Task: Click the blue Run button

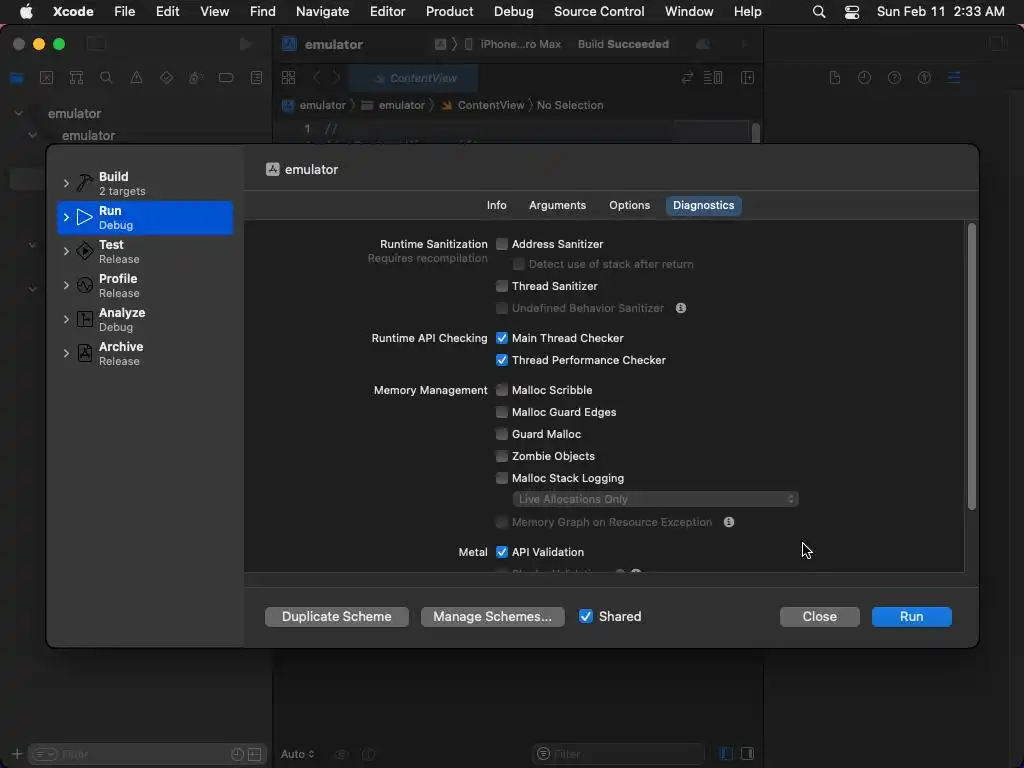Action: click(x=912, y=617)
